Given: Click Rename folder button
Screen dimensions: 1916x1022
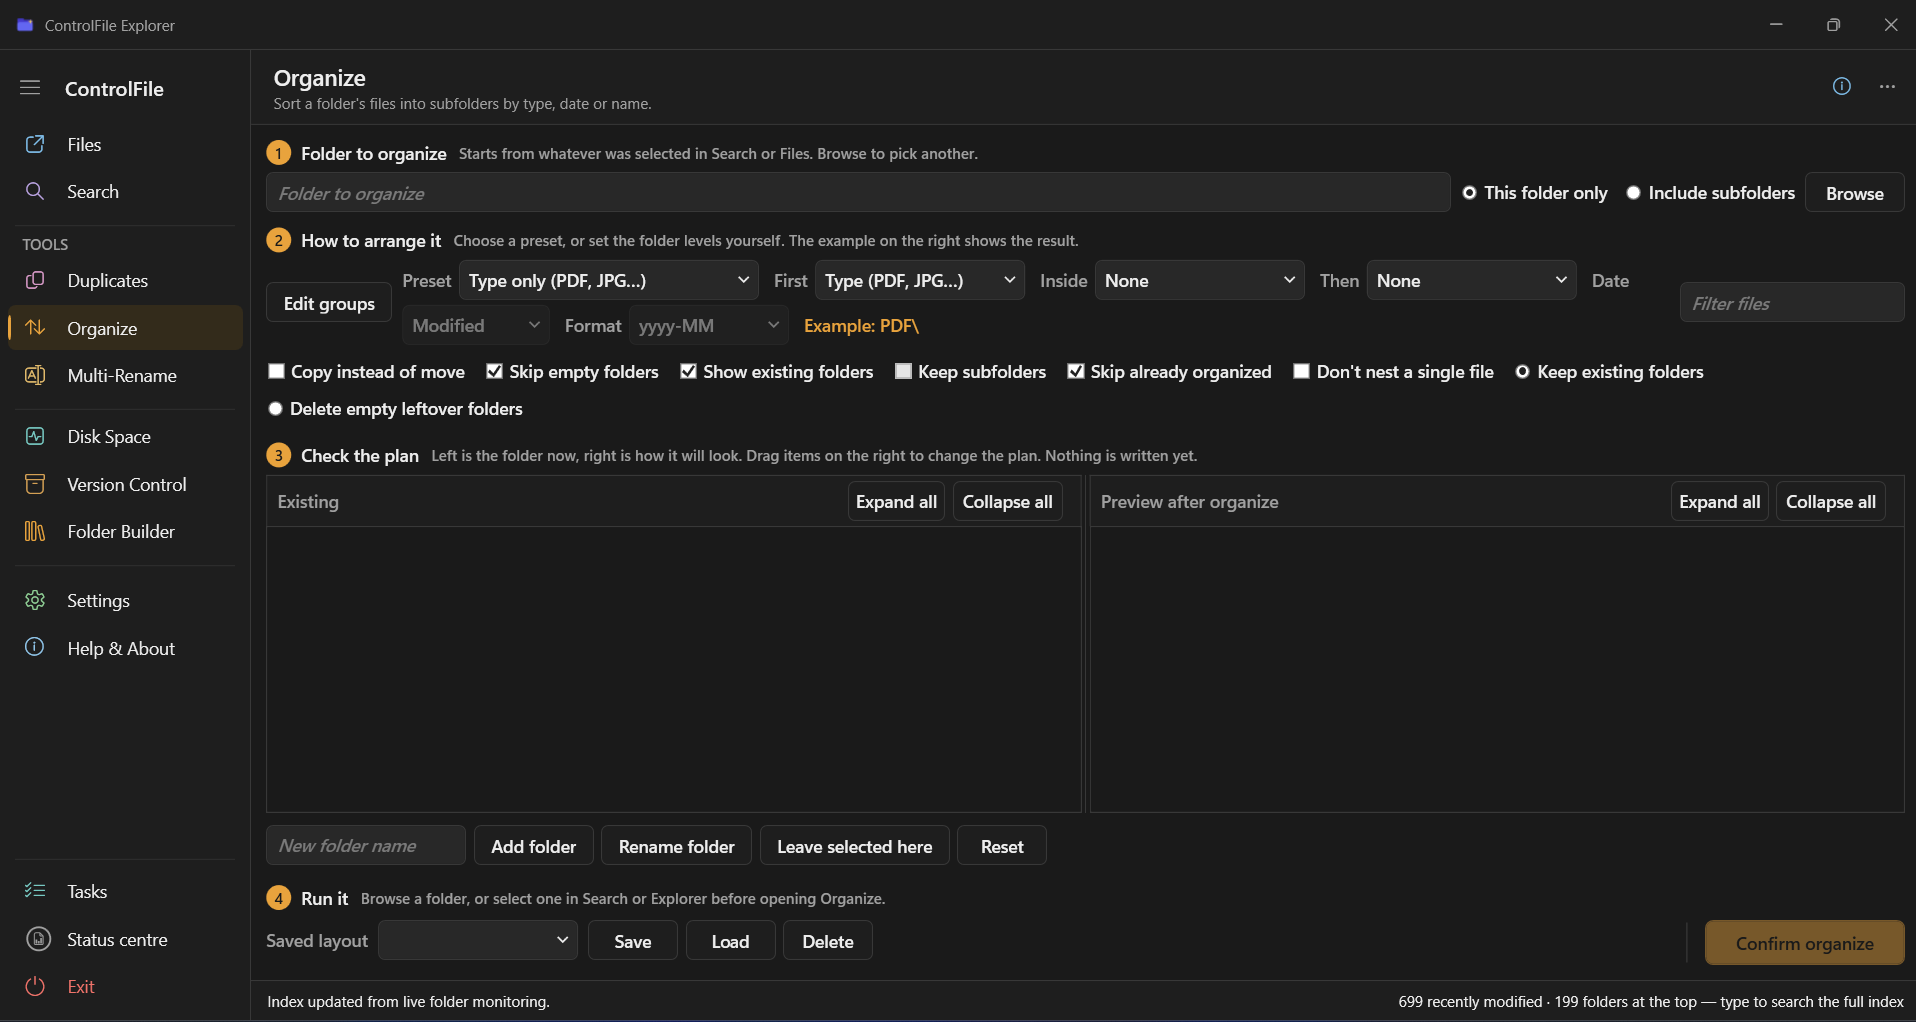Looking at the screenshot, I should (x=677, y=846).
